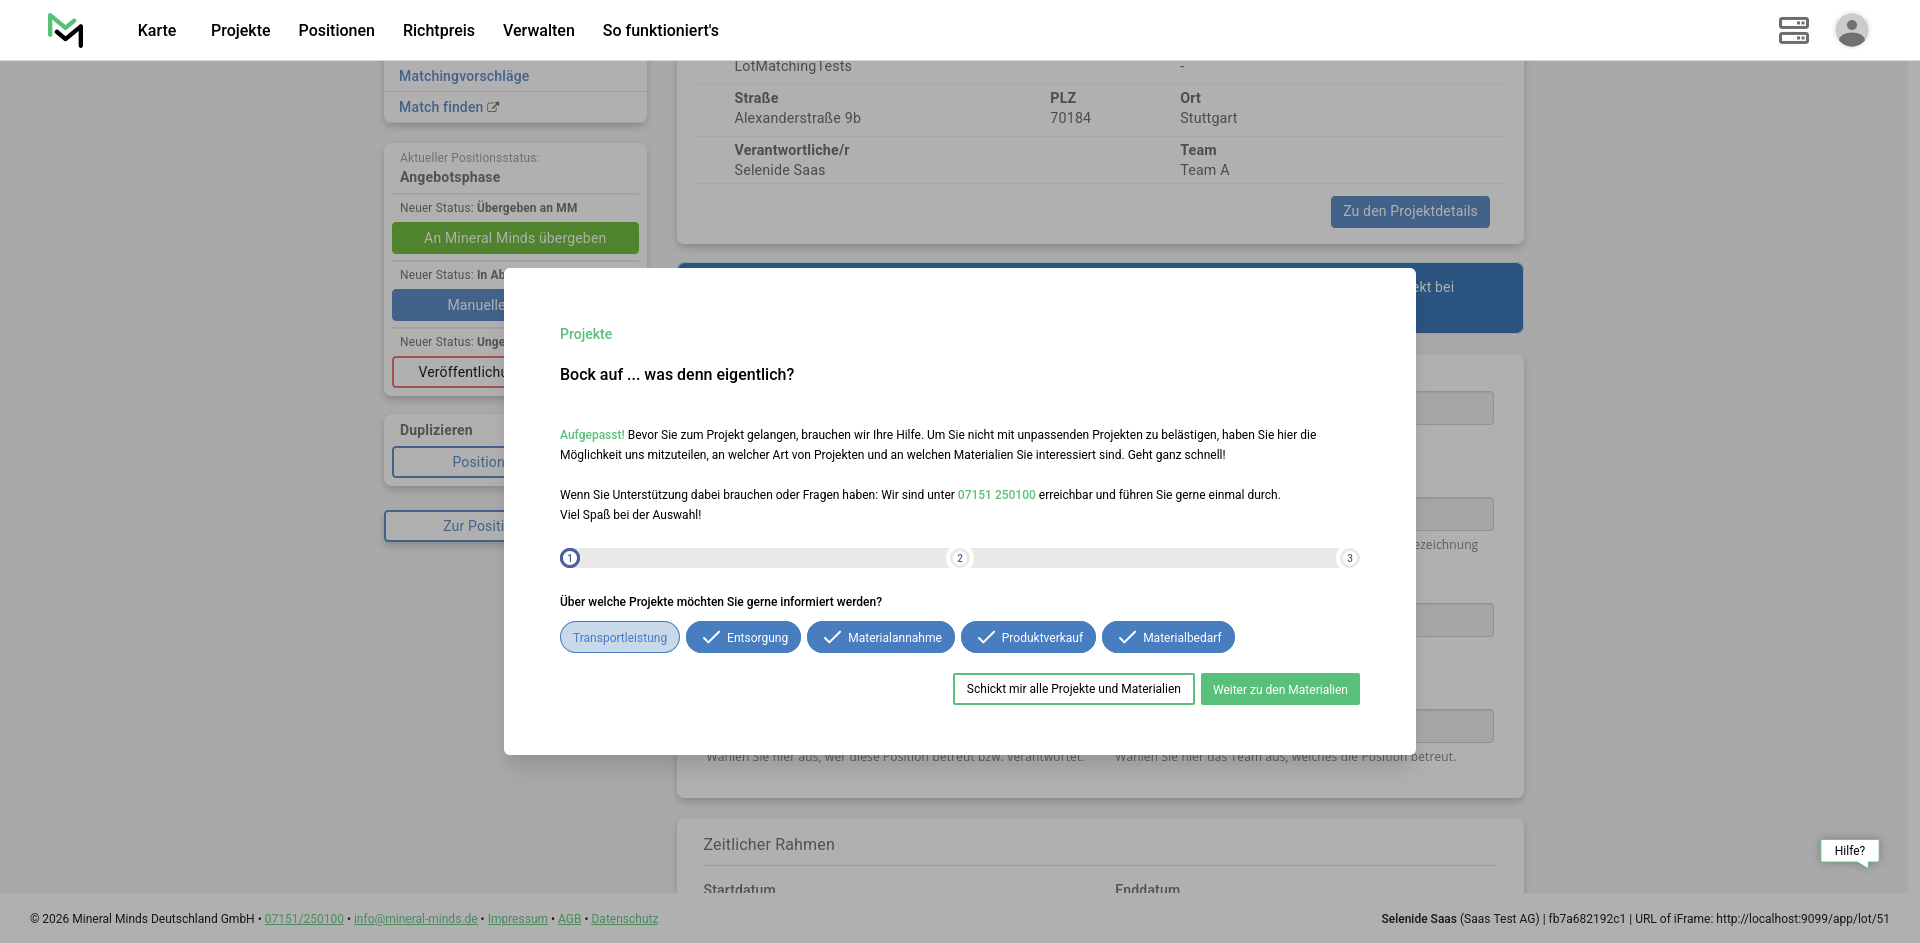This screenshot has width=1920, height=943.
Task: Open the Hilfe? chat bubble
Action: 1849,851
